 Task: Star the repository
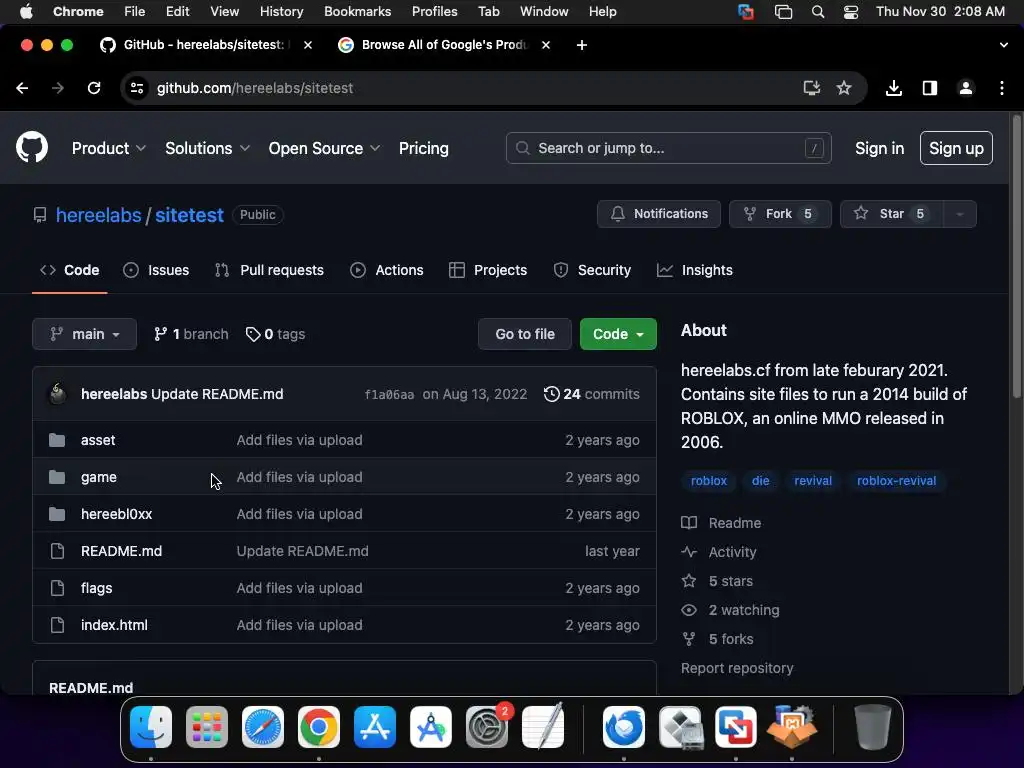coord(892,214)
